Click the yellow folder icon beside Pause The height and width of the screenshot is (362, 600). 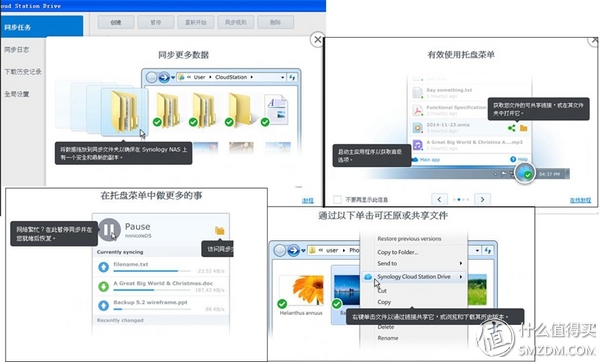220,231
